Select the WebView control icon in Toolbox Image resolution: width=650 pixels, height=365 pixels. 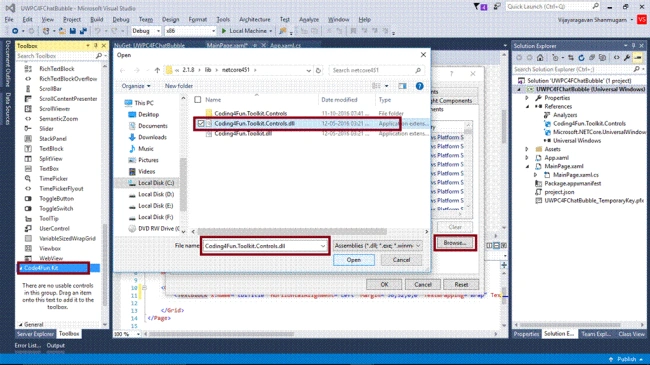pyautogui.click(x=28, y=258)
